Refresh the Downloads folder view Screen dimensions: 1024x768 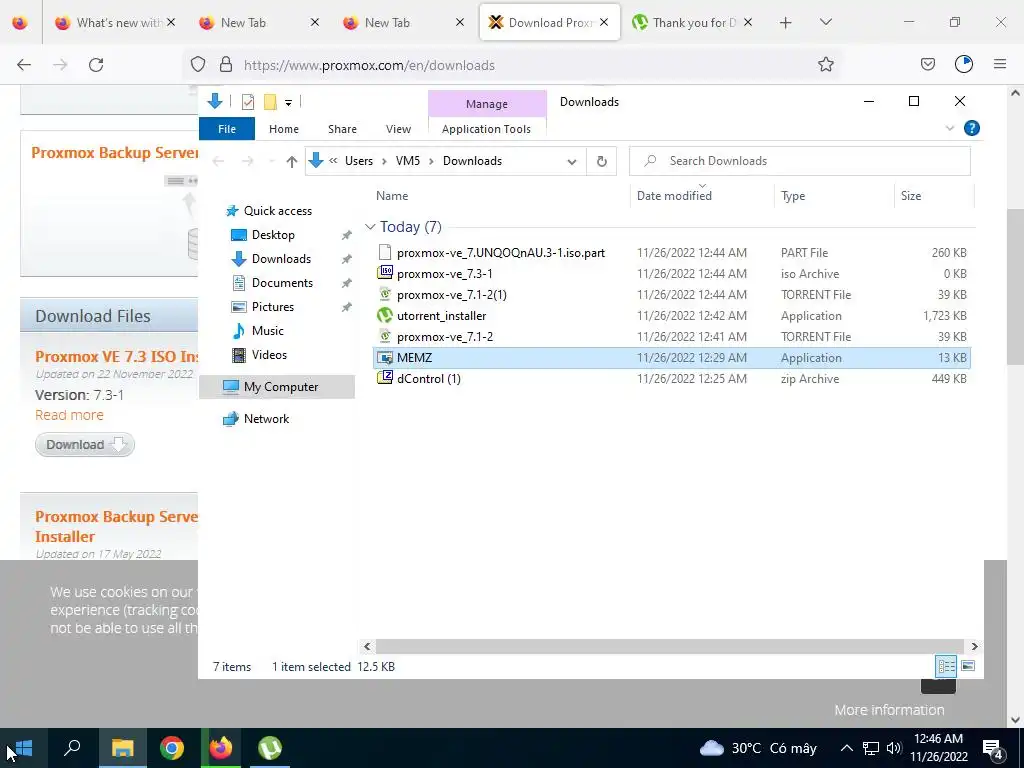pos(601,161)
